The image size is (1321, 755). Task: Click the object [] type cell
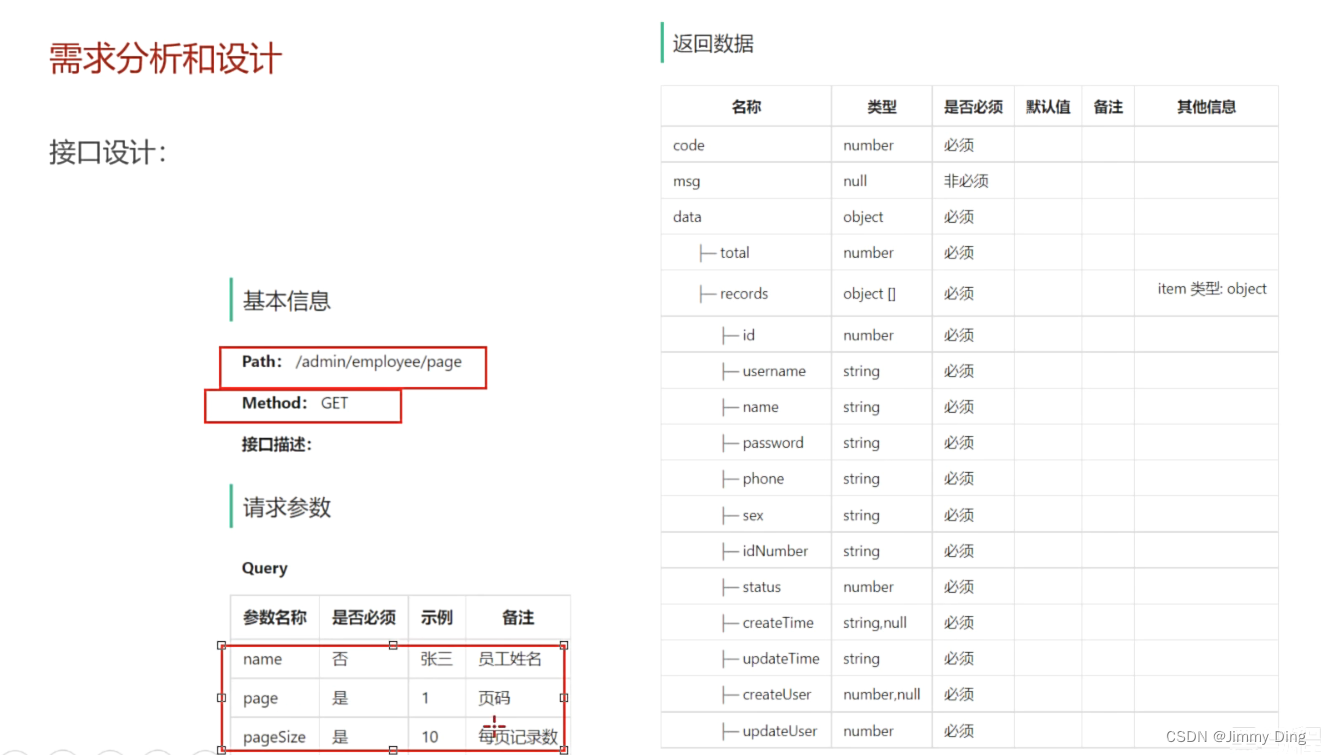click(869, 294)
